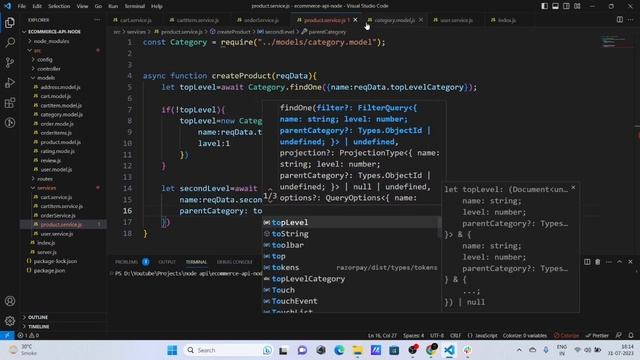Viewport: 640px width, 360px height.
Task: Switch to the user.service.js editor tab
Action: click(456, 20)
